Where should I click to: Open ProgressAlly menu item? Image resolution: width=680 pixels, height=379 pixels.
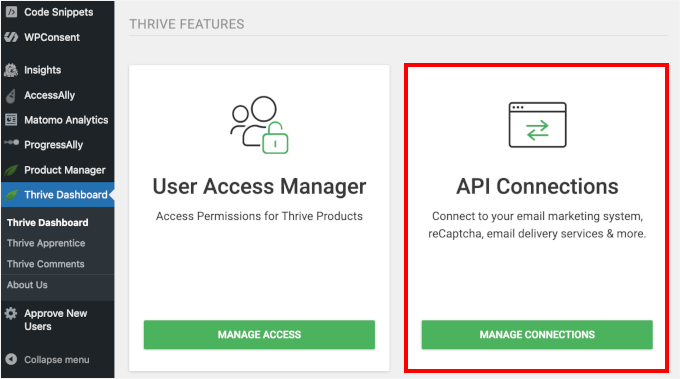click(x=53, y=145)
